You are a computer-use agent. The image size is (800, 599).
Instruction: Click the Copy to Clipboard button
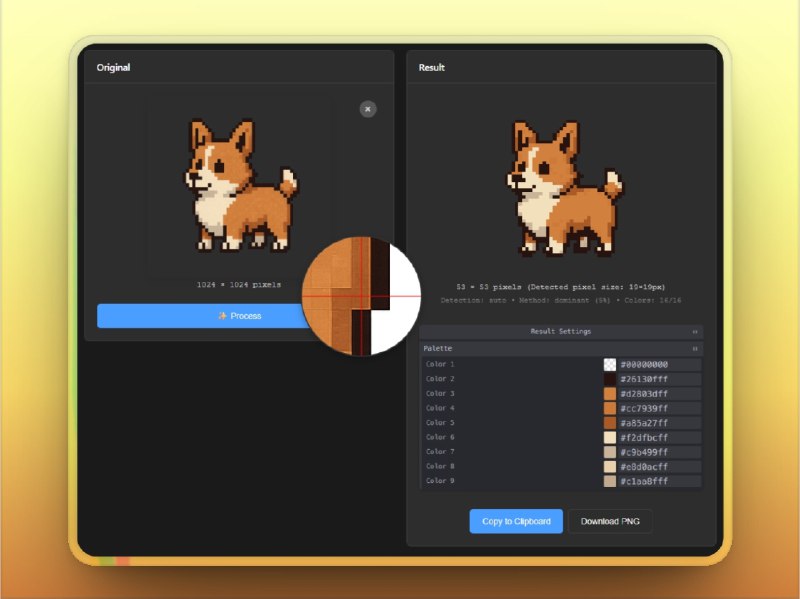(516, 521)
